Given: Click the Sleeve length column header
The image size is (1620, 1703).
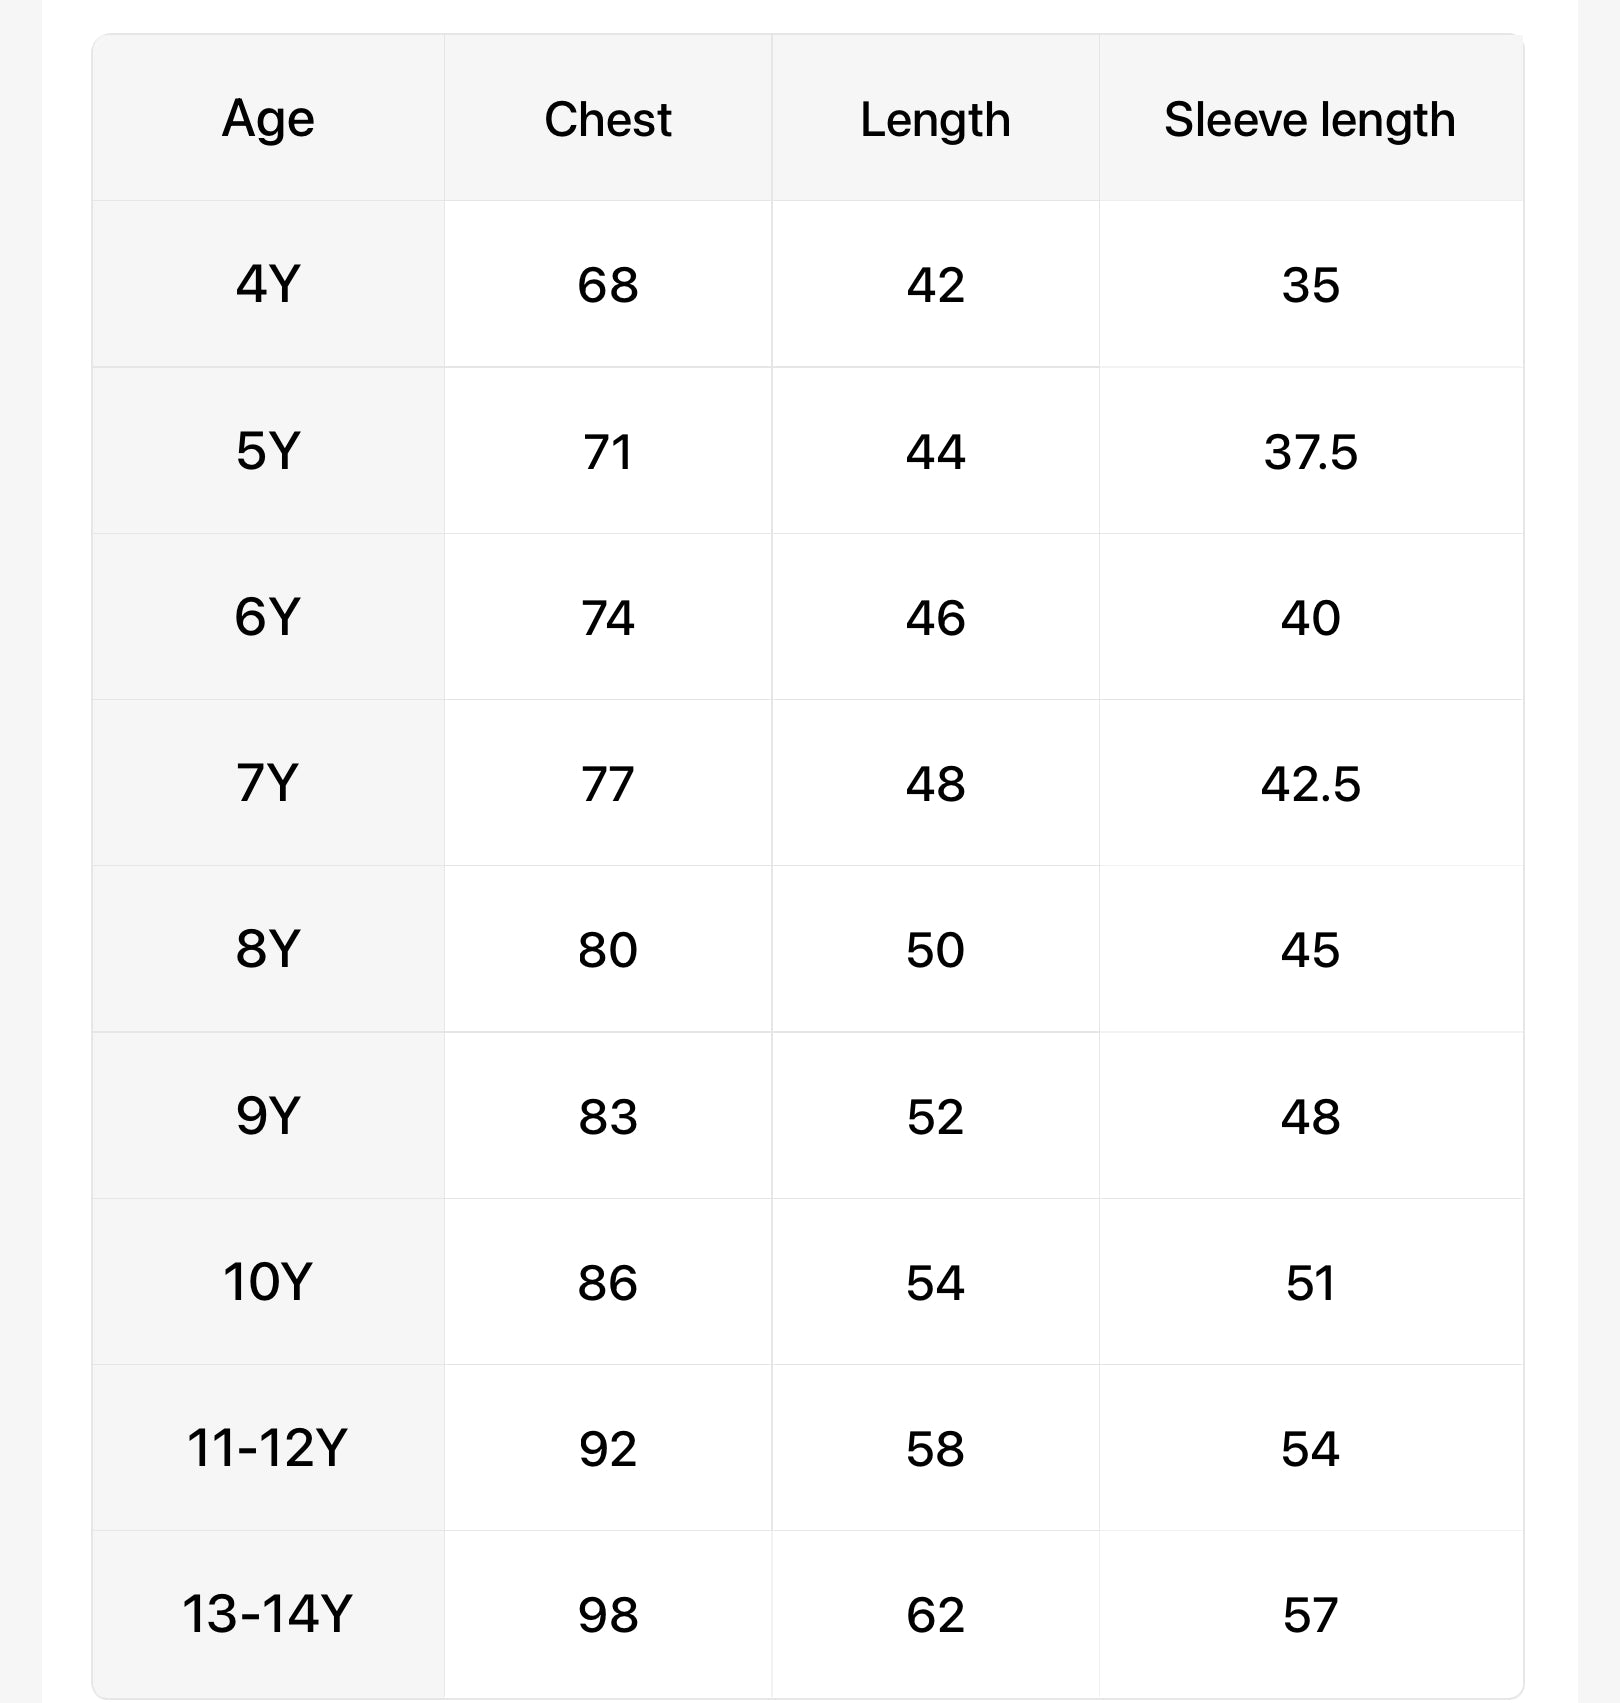Looking at the screenshot, I should point(1310,120).
